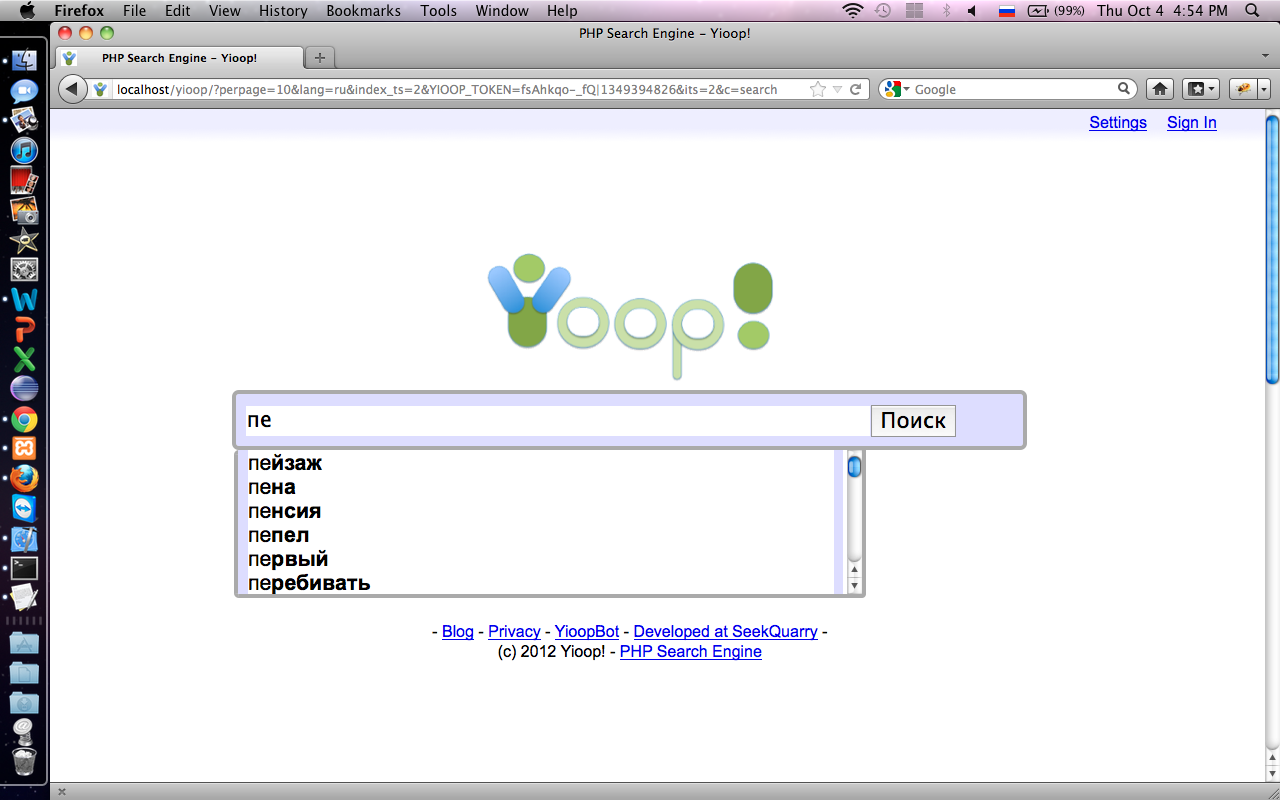Screen dimensions: 1280x800
Task: Click the suggestion list scroll up arrow
Action: click(x=854, y=571)
